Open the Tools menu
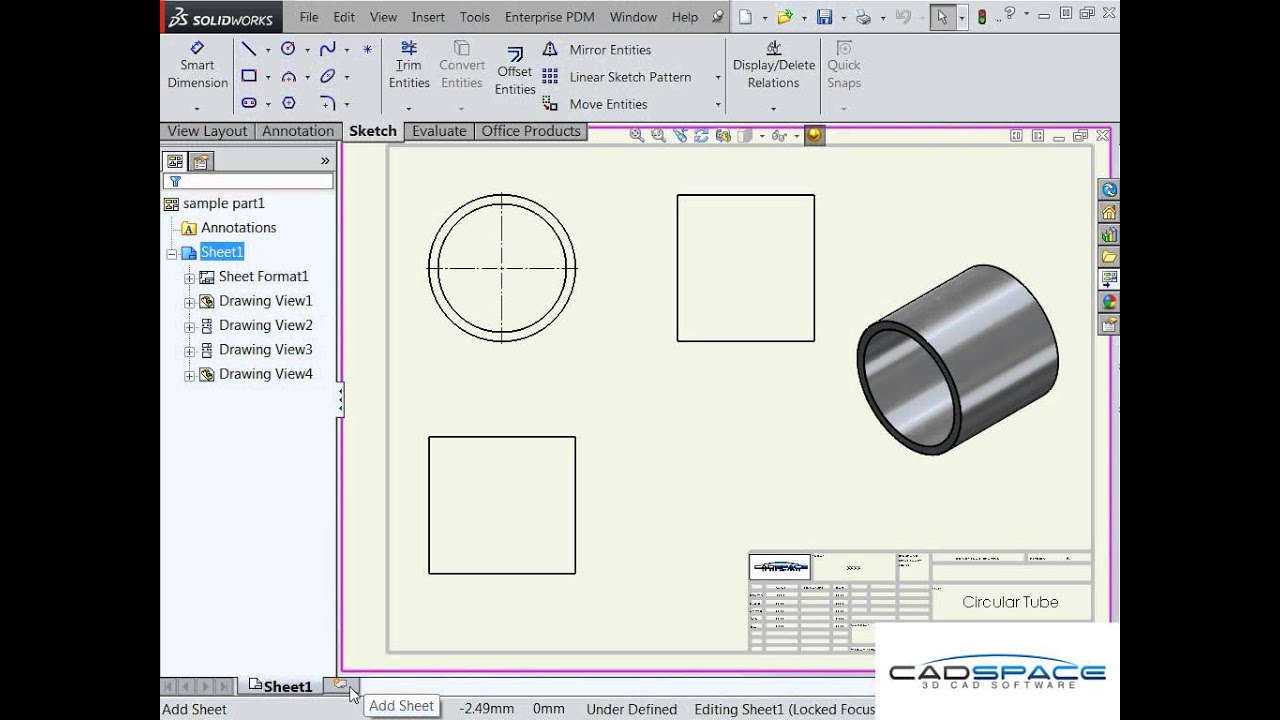 (x=475, y=17)
